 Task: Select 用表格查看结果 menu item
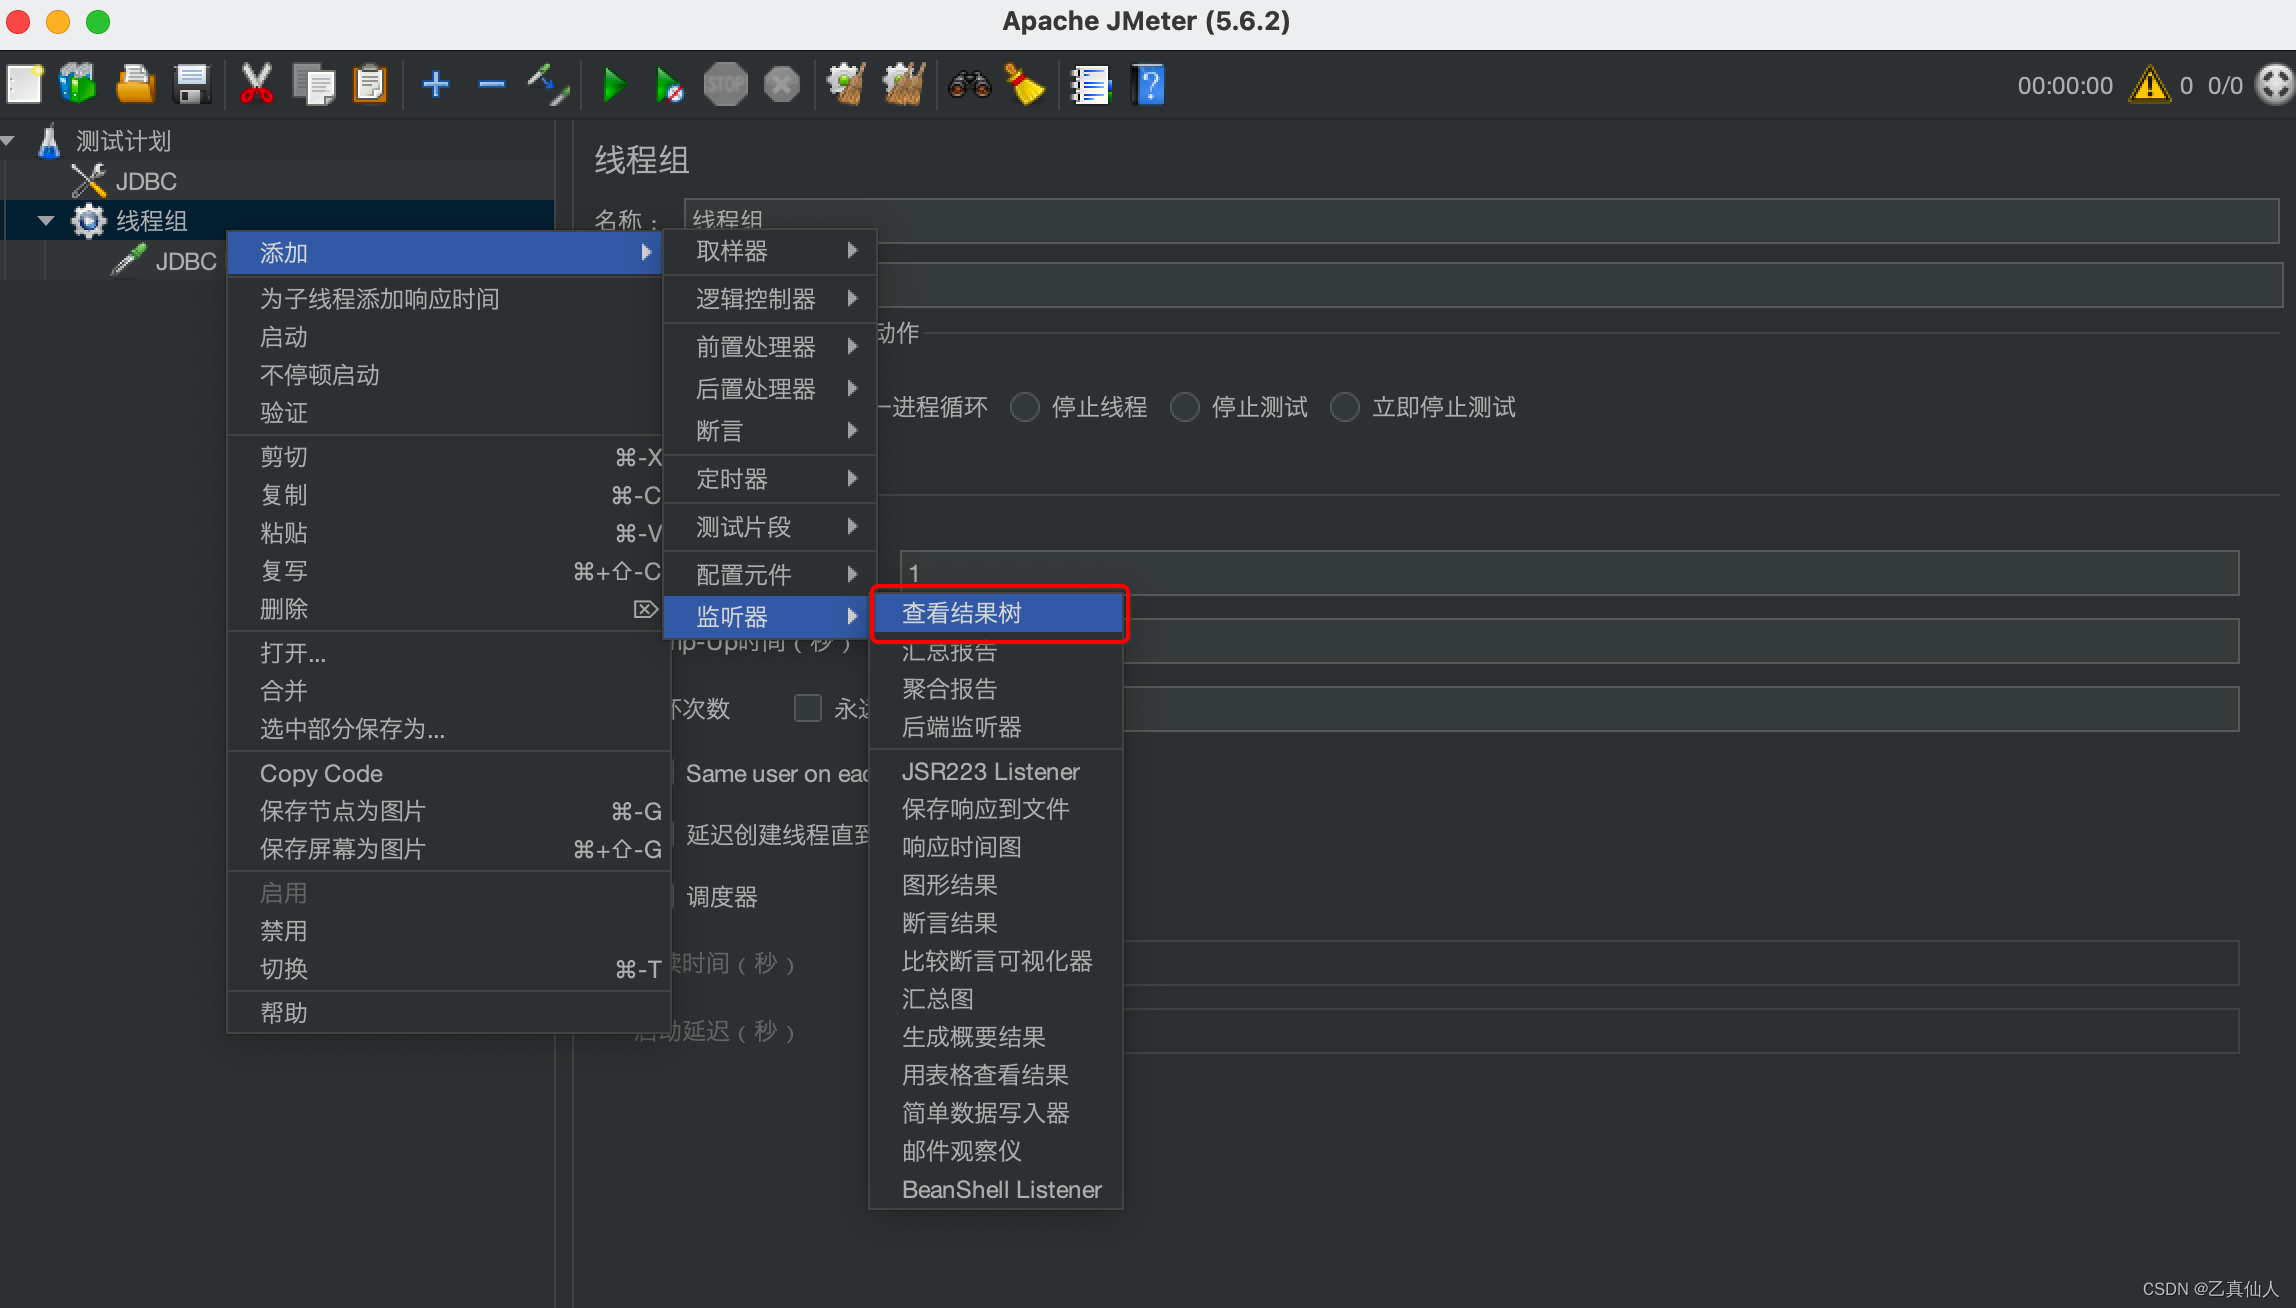coord(996,1075)
